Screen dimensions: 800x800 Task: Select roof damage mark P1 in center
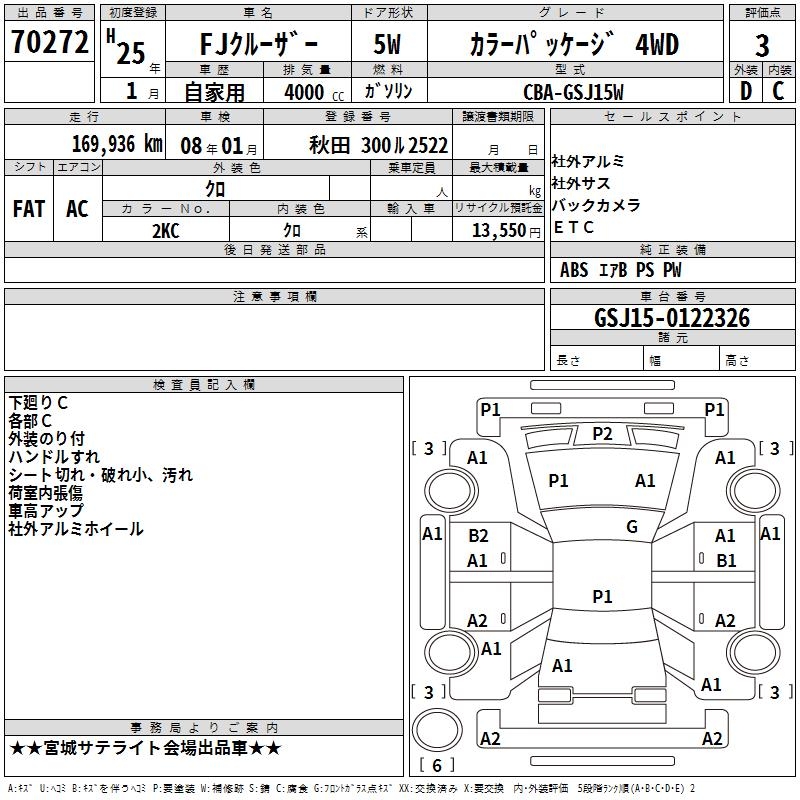[603, 596]
